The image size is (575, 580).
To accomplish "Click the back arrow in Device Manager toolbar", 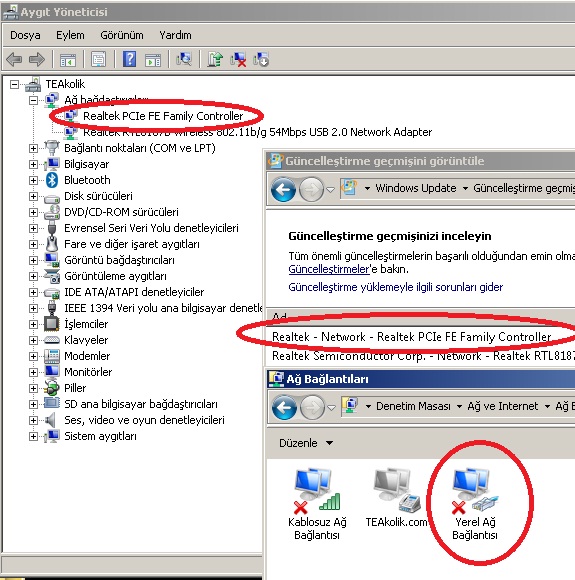I will (14, 60).
